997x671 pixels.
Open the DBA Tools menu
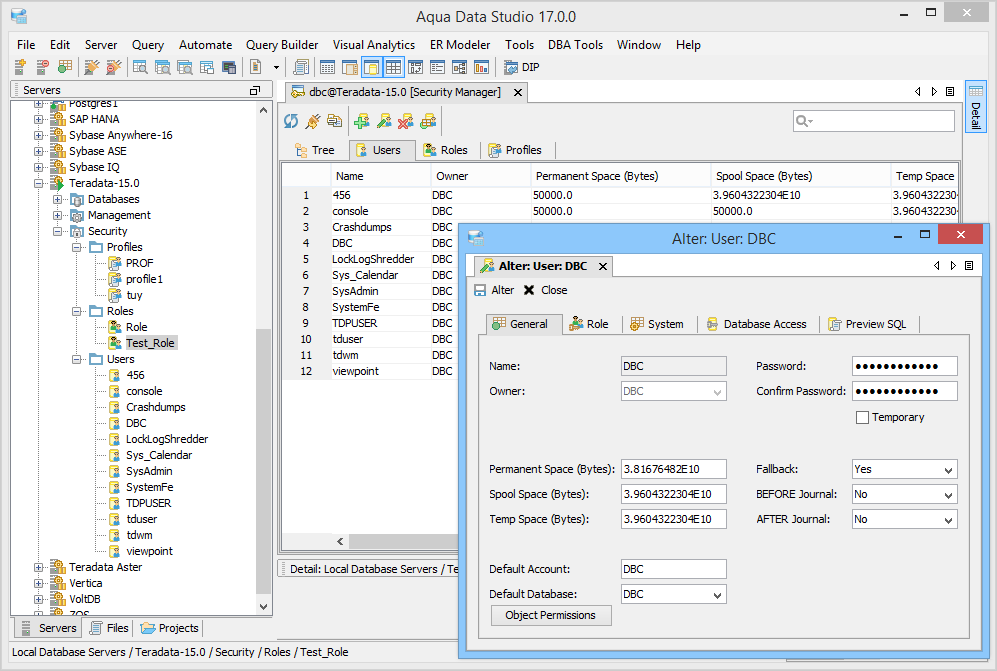click(x=575, y=45)
